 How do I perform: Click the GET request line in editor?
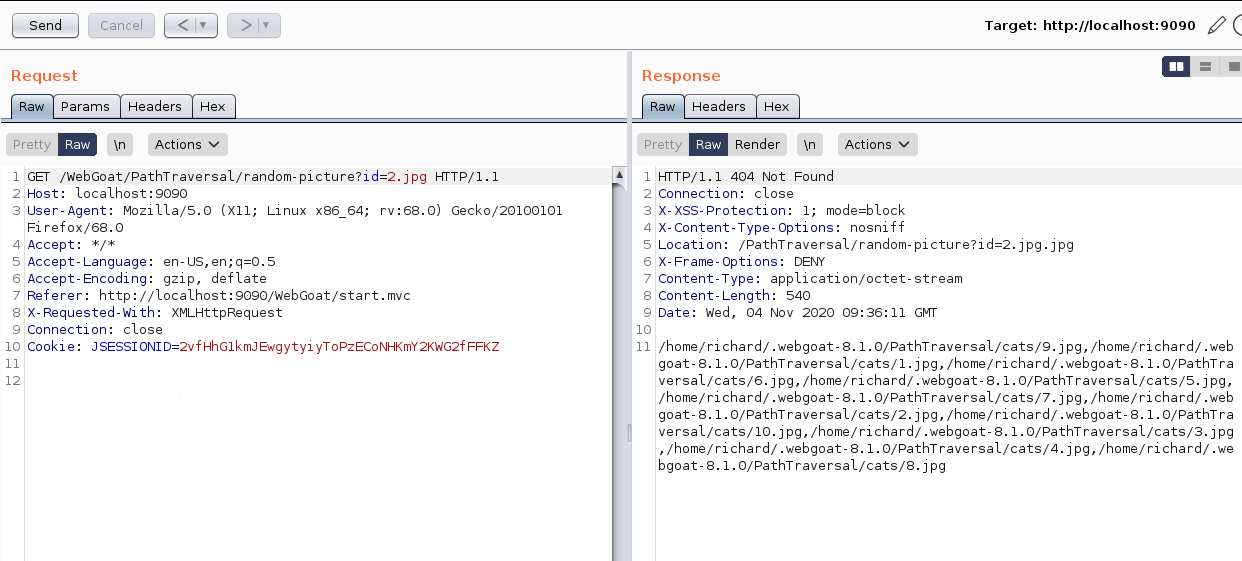pos(262,177)
